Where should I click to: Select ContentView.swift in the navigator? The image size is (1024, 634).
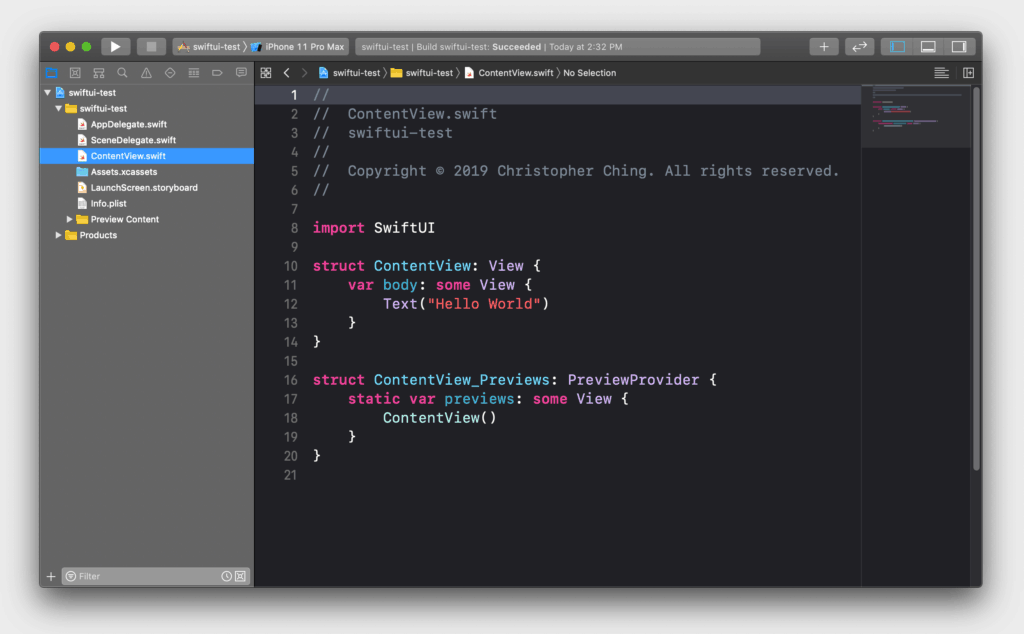[147, 155]
